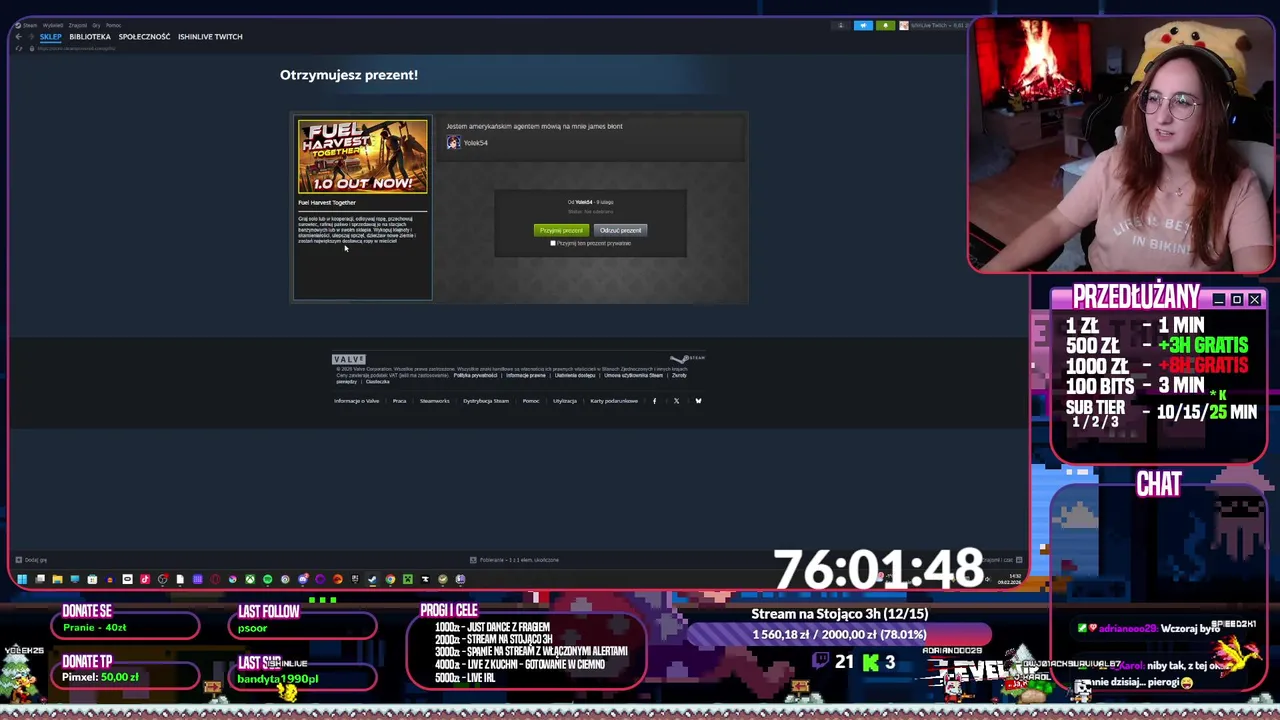Minimize the PRZEDŁUŻANY overlay window
1280x720 pixels.
1219,300
